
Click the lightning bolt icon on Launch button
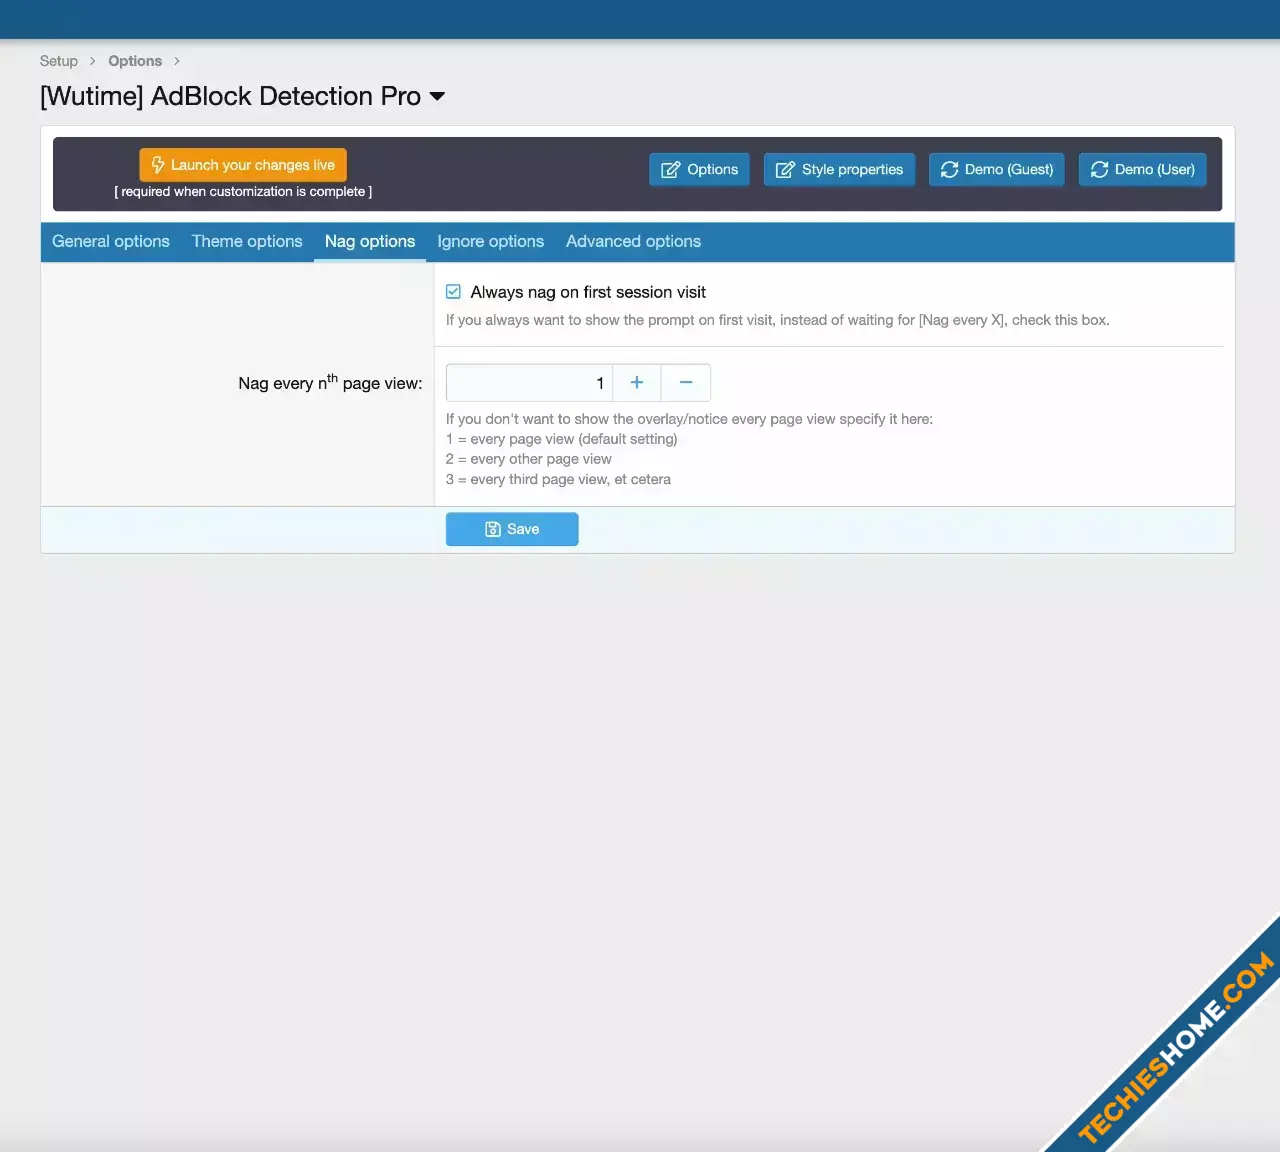(158, 165)
